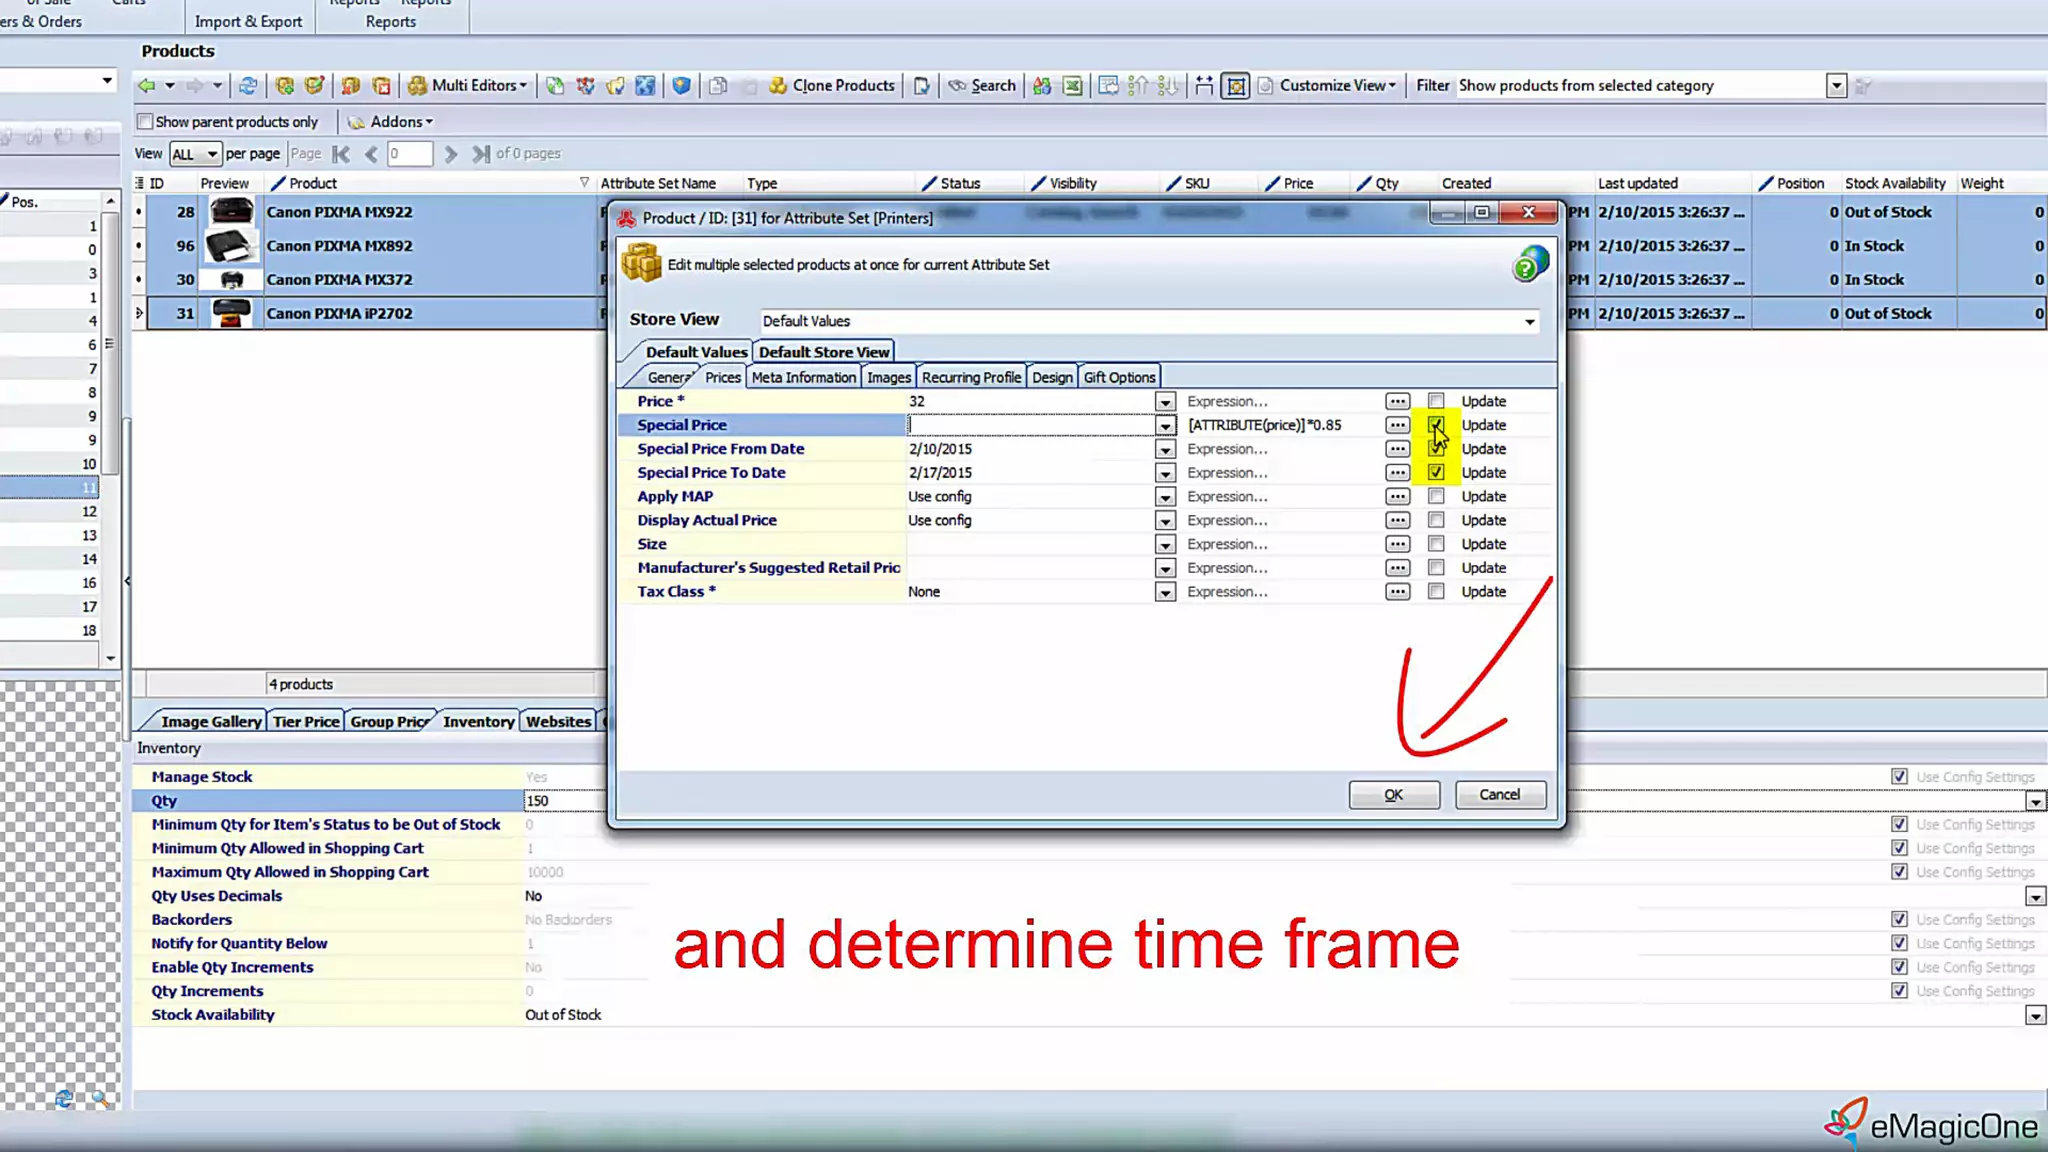Check Update box for Tax Class
2048x1152 pixels.
coord(1436,592)
